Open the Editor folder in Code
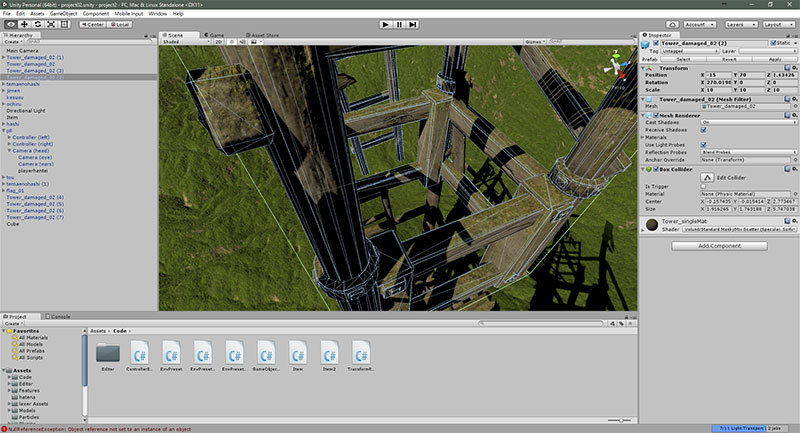 108,353
